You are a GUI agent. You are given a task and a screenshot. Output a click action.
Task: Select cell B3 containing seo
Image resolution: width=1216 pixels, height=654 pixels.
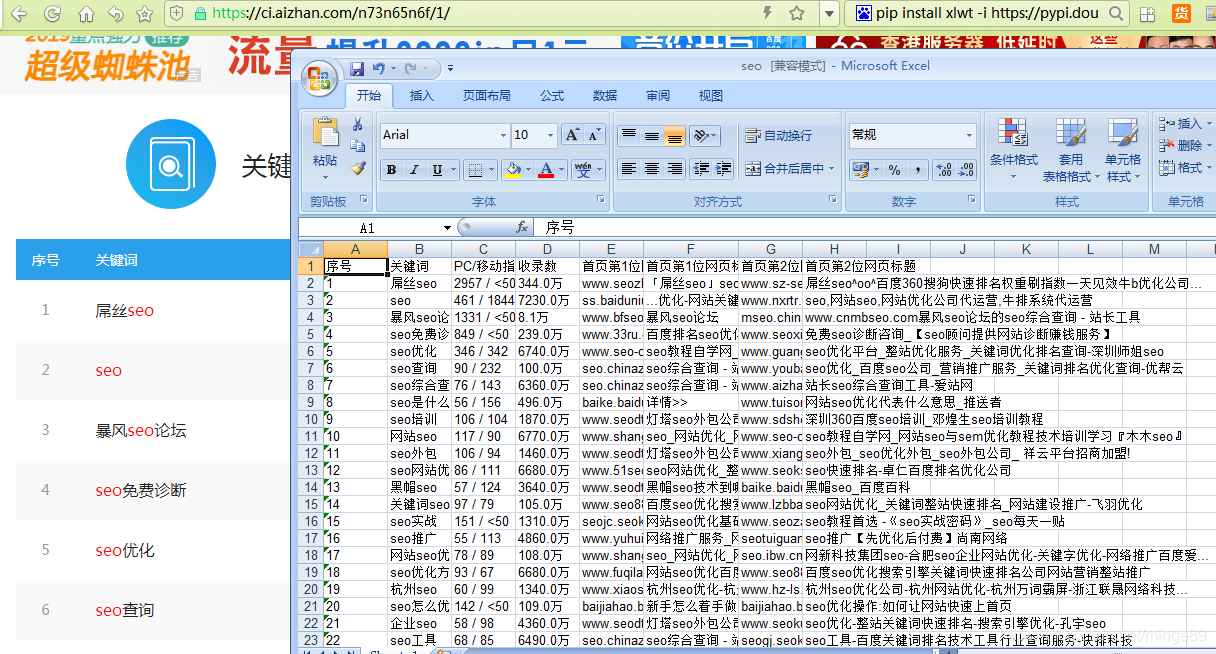pos(419,300)
